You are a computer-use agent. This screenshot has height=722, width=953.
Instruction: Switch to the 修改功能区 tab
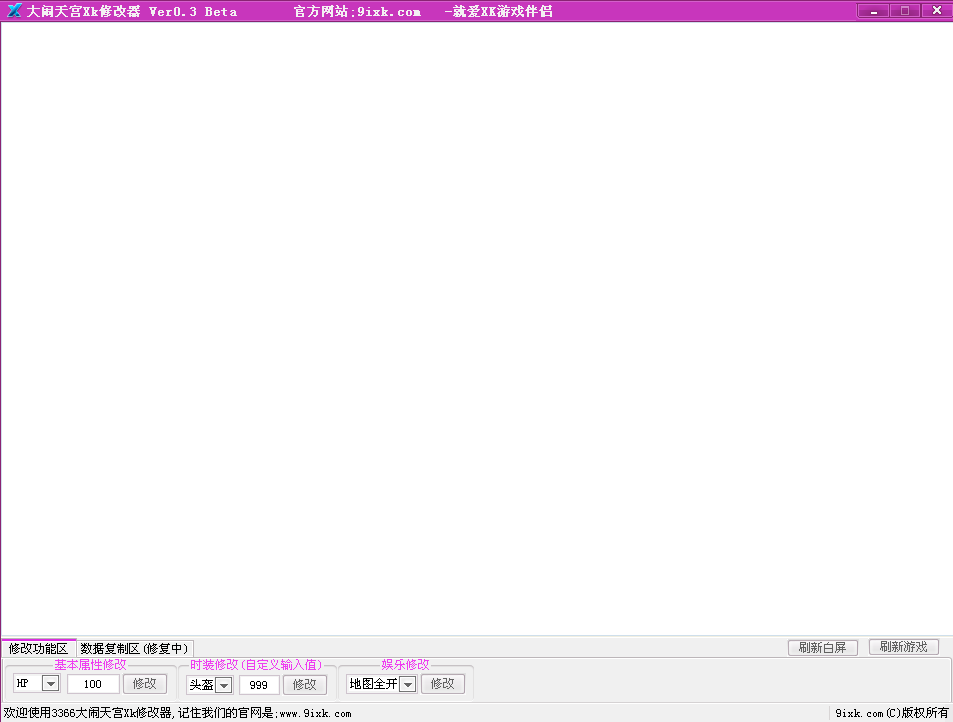(x=38, y=648)
